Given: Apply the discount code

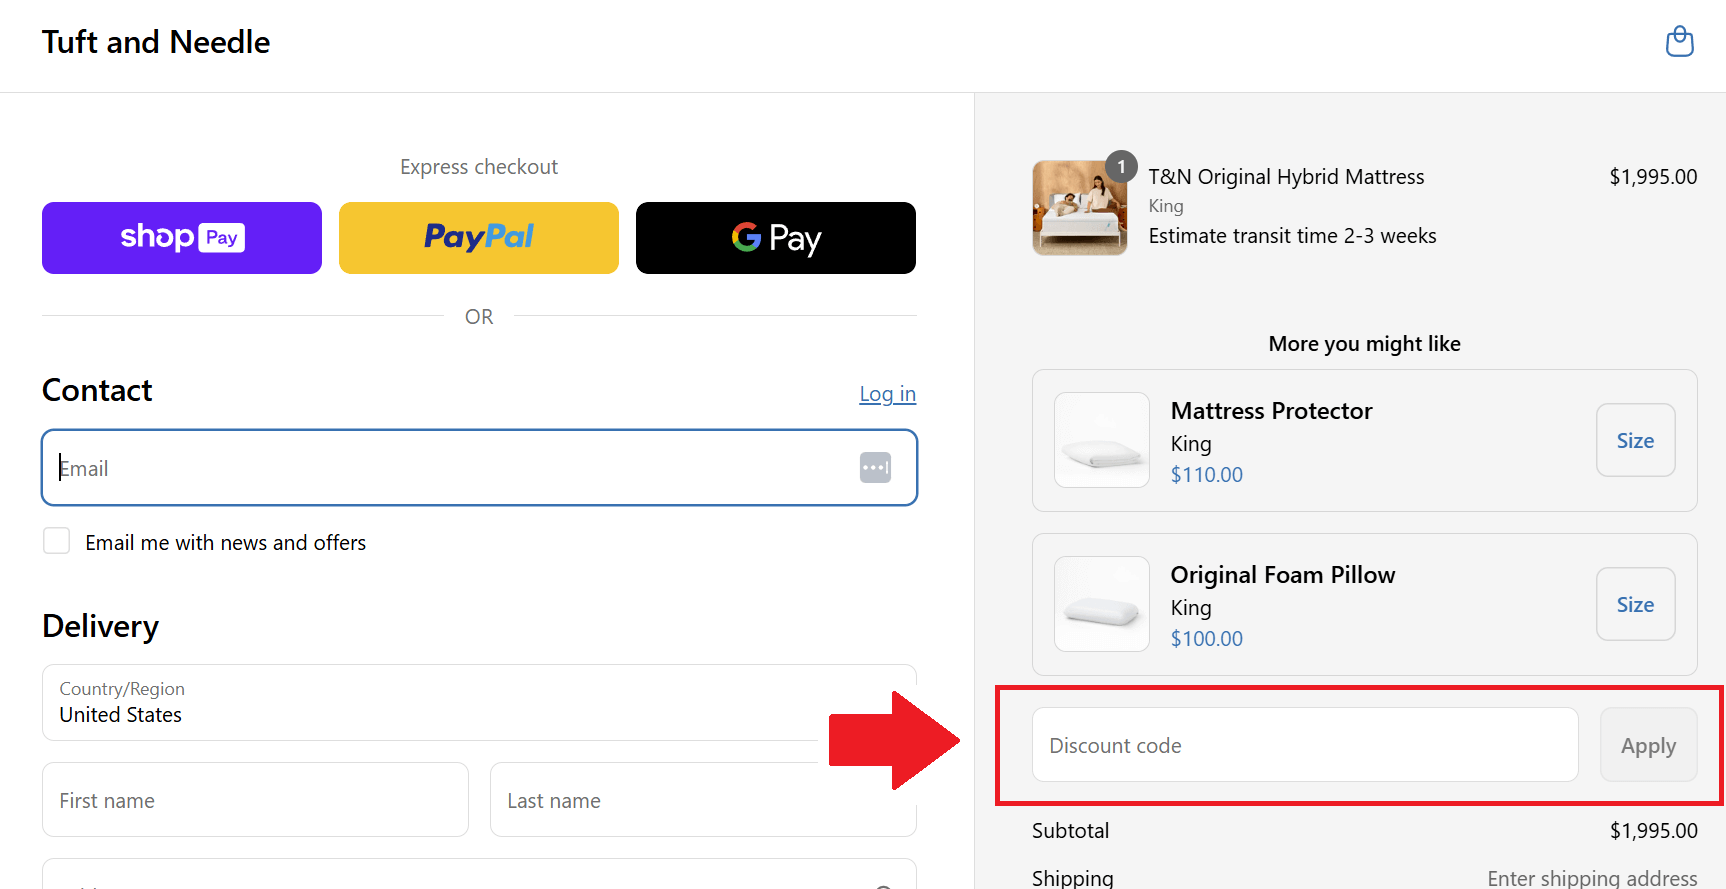Looking at the screenshot, I should point(1648,745).
